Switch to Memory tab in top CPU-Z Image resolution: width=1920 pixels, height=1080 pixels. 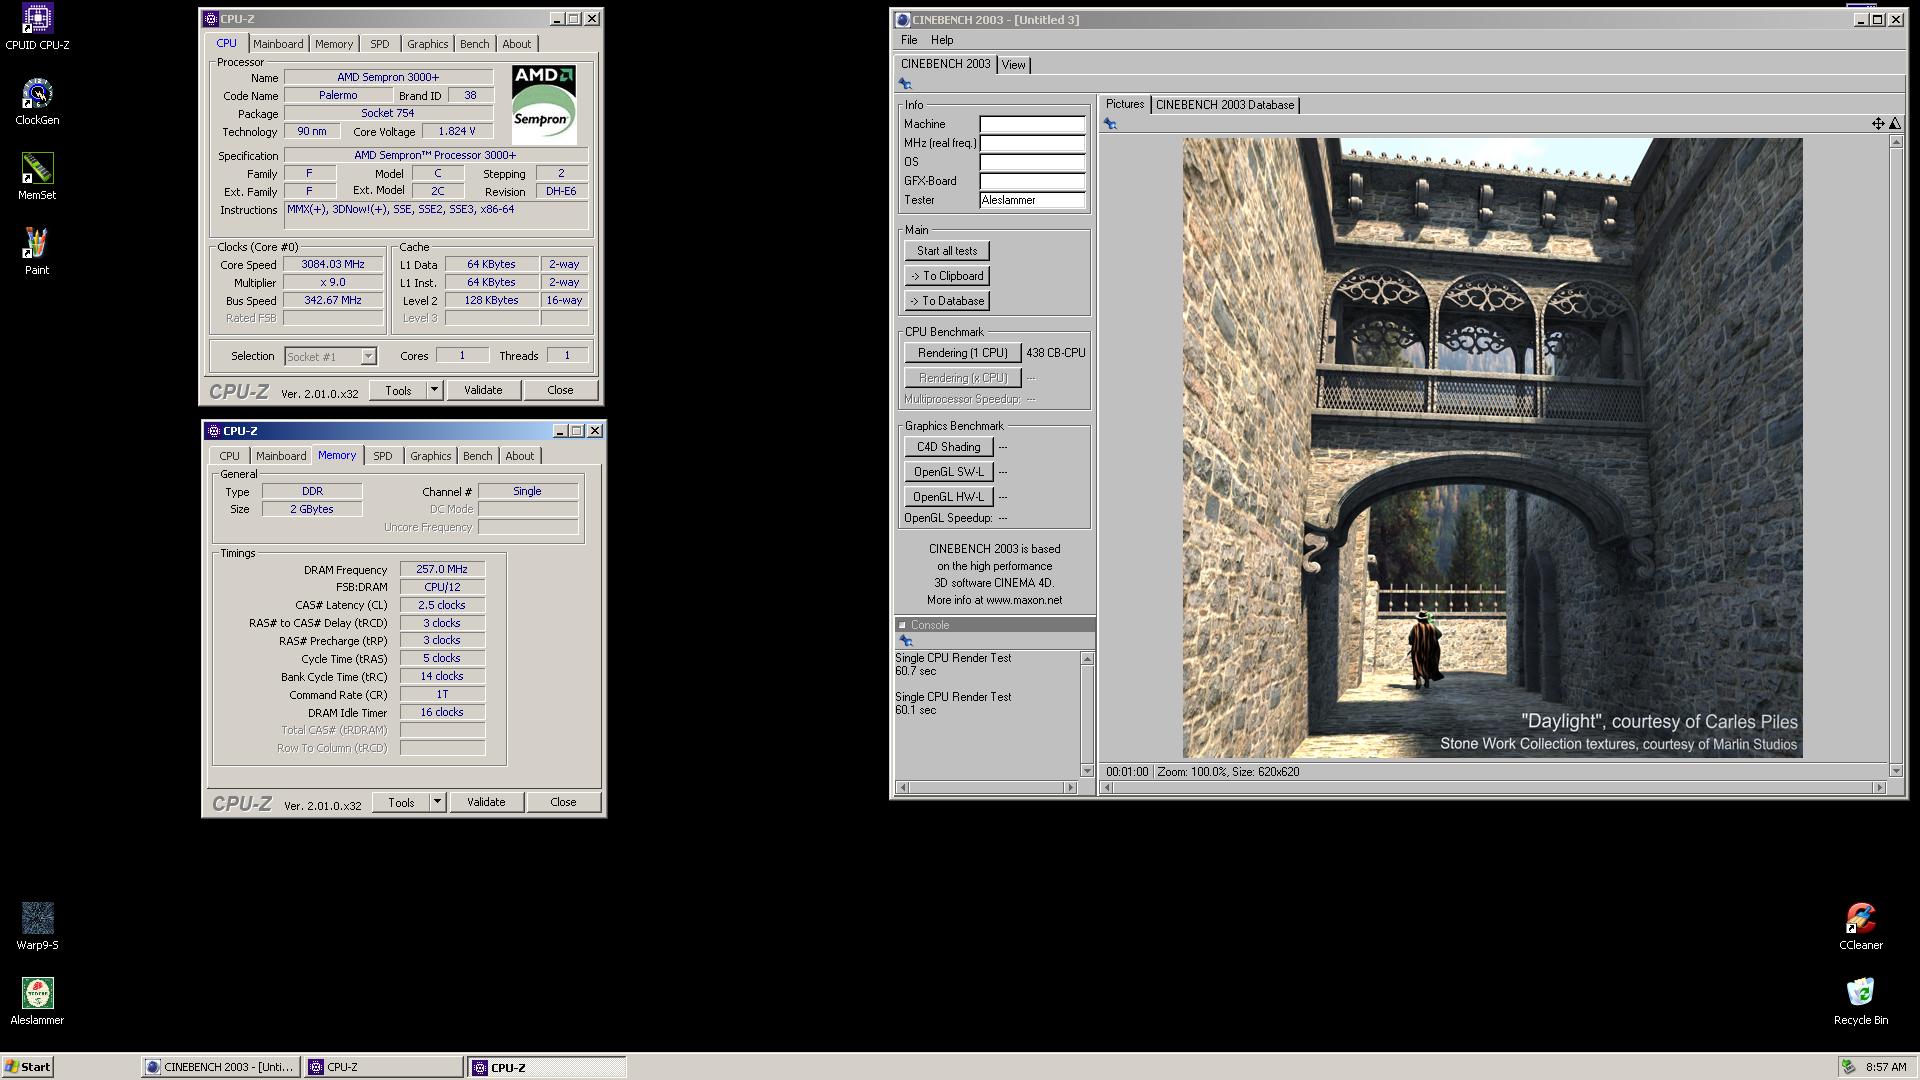pos(334,44)
